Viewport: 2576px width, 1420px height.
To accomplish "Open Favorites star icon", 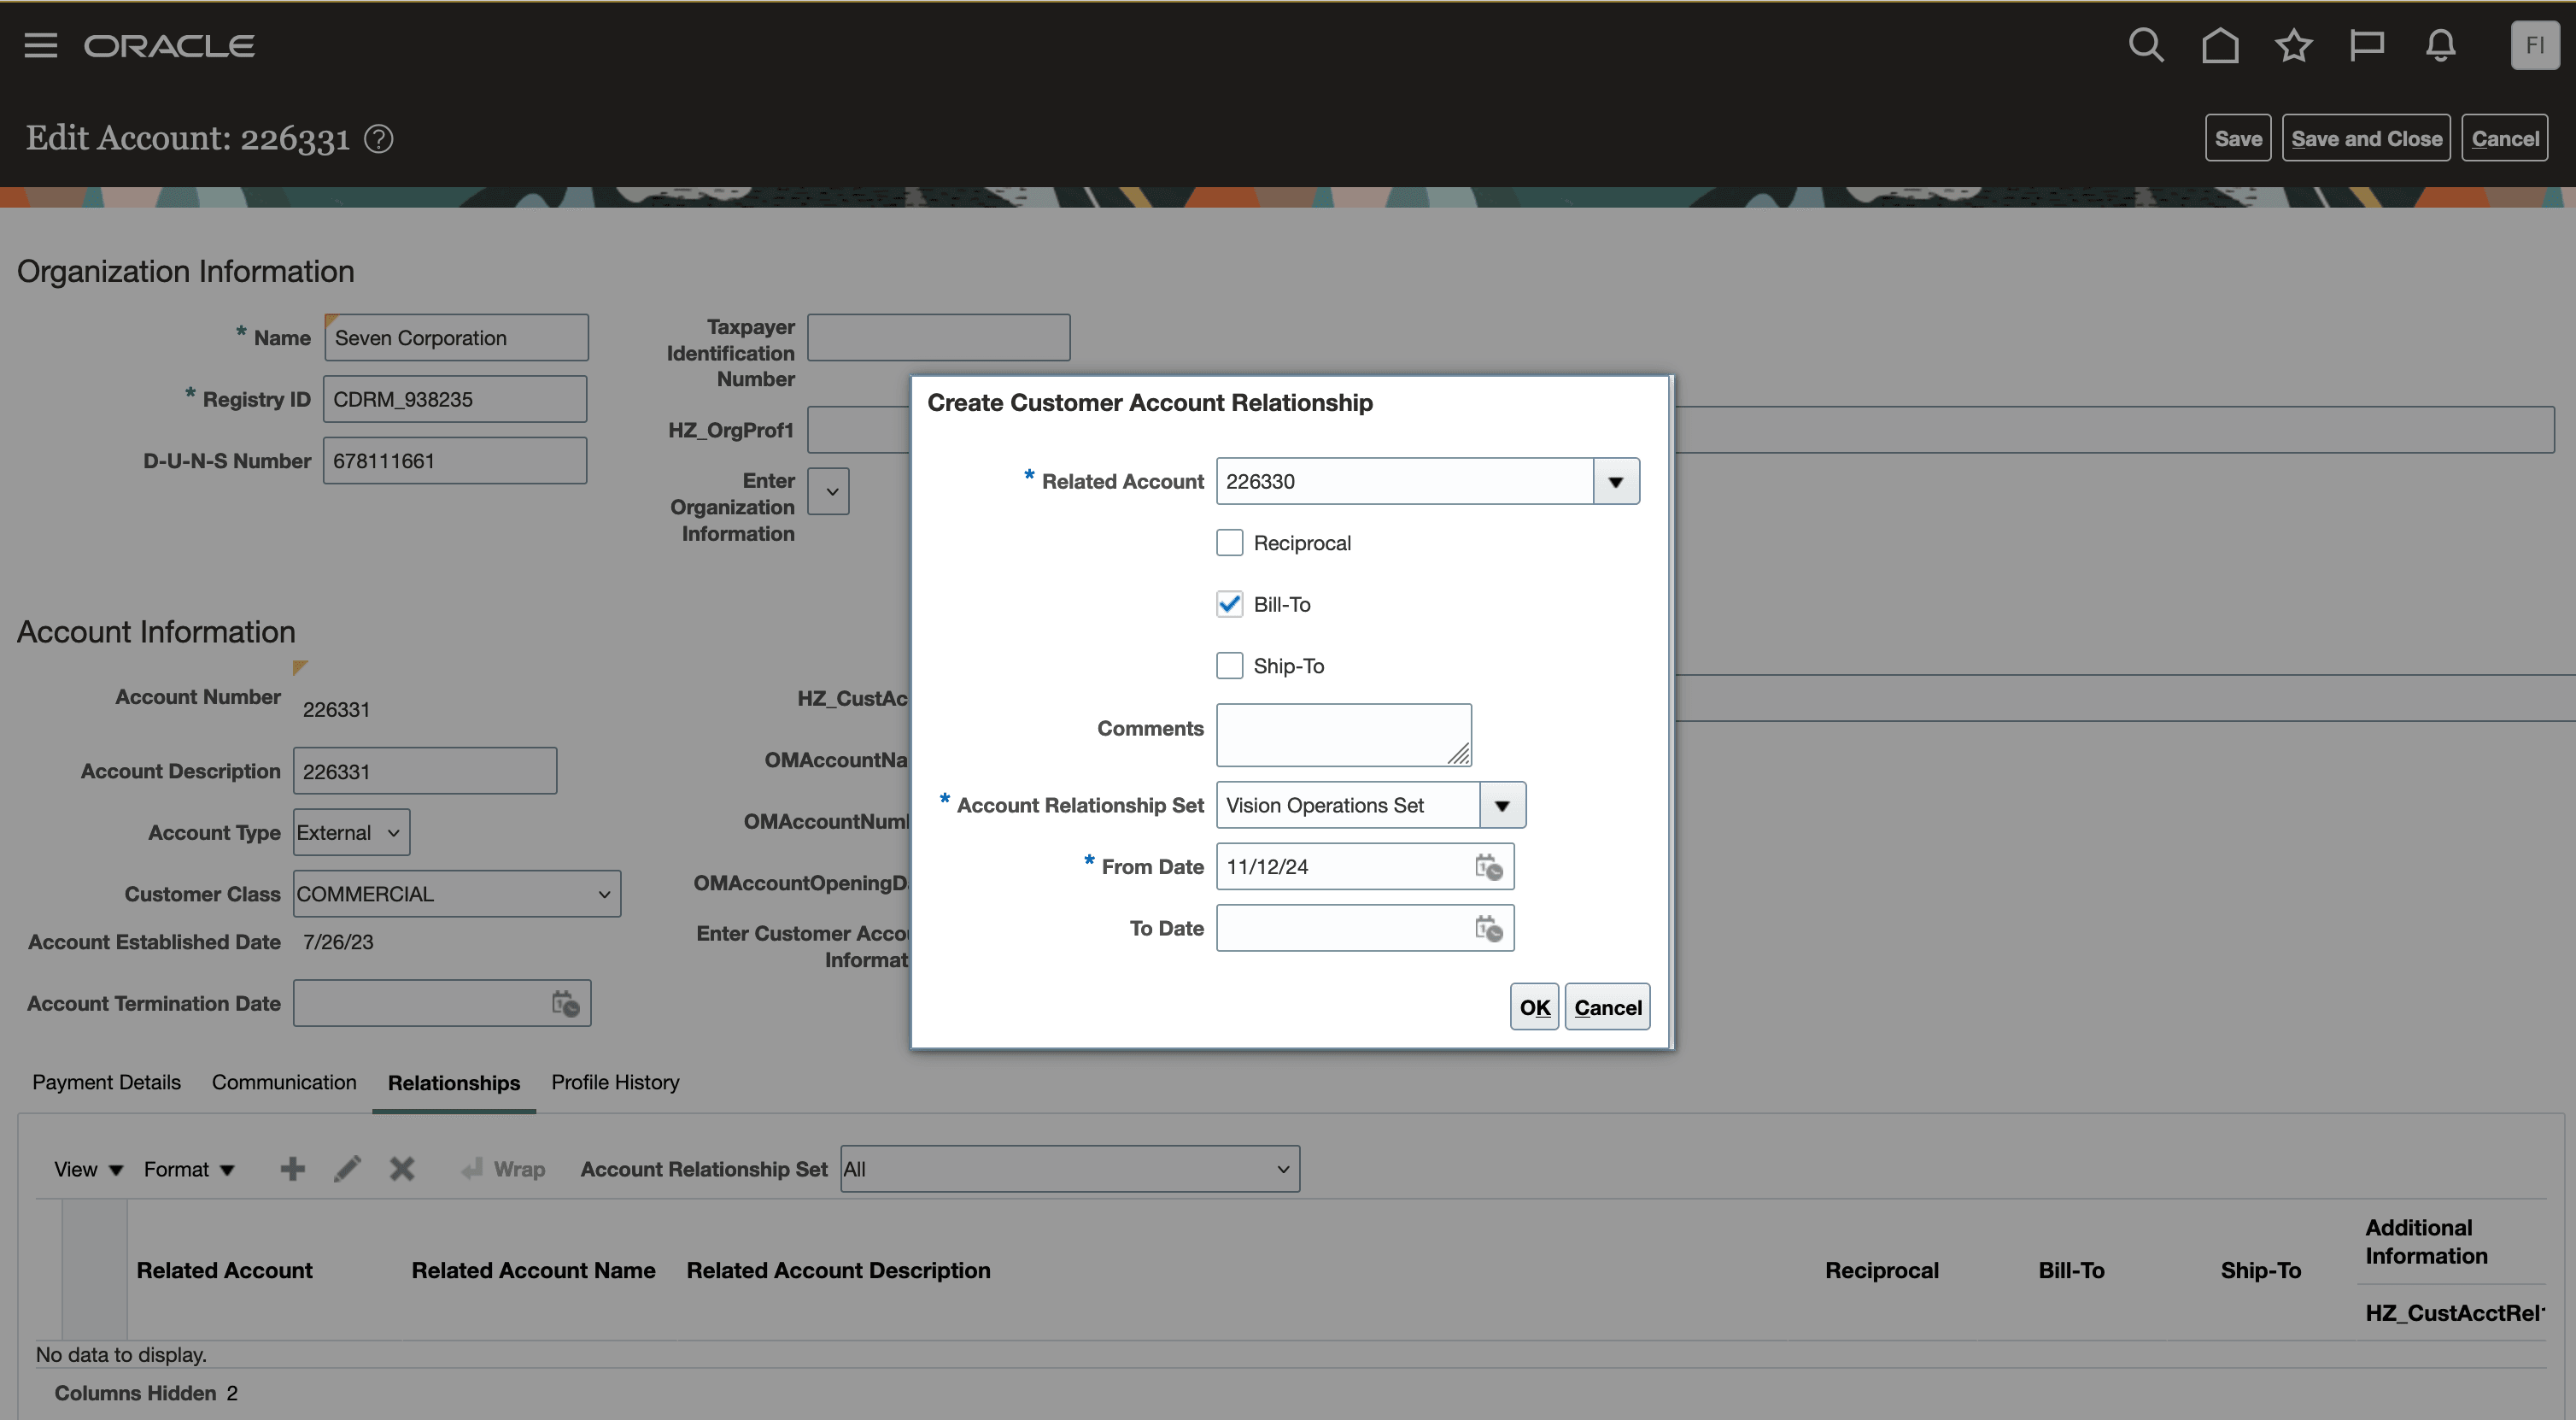I will coord(2293,45).
